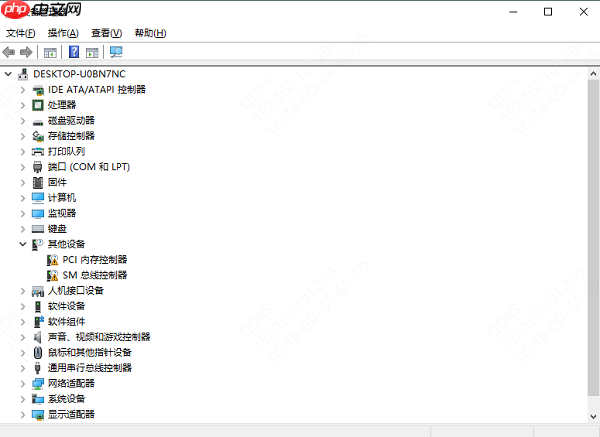Viewport: 600px width, 437px height.
Task: Expand the 磁盘驱动器 category
Action: 23,121
